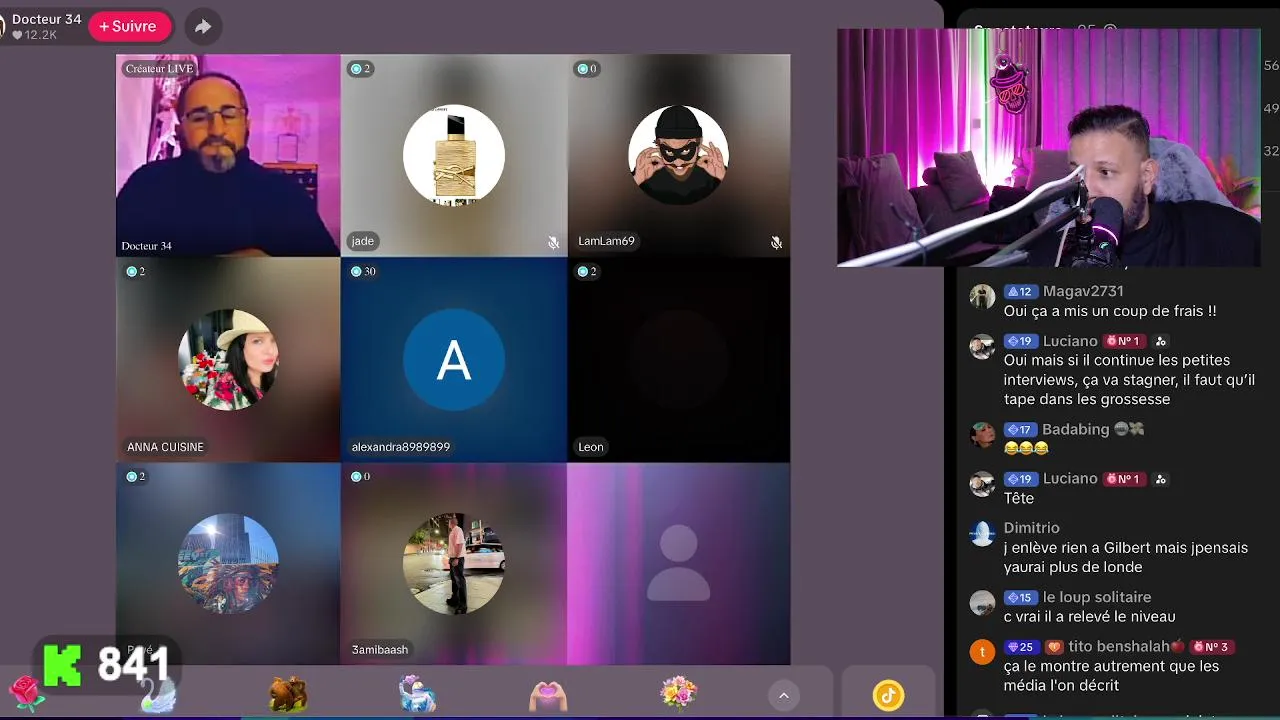Click the coin counter on ANNA CUISINE's tile

136,272
